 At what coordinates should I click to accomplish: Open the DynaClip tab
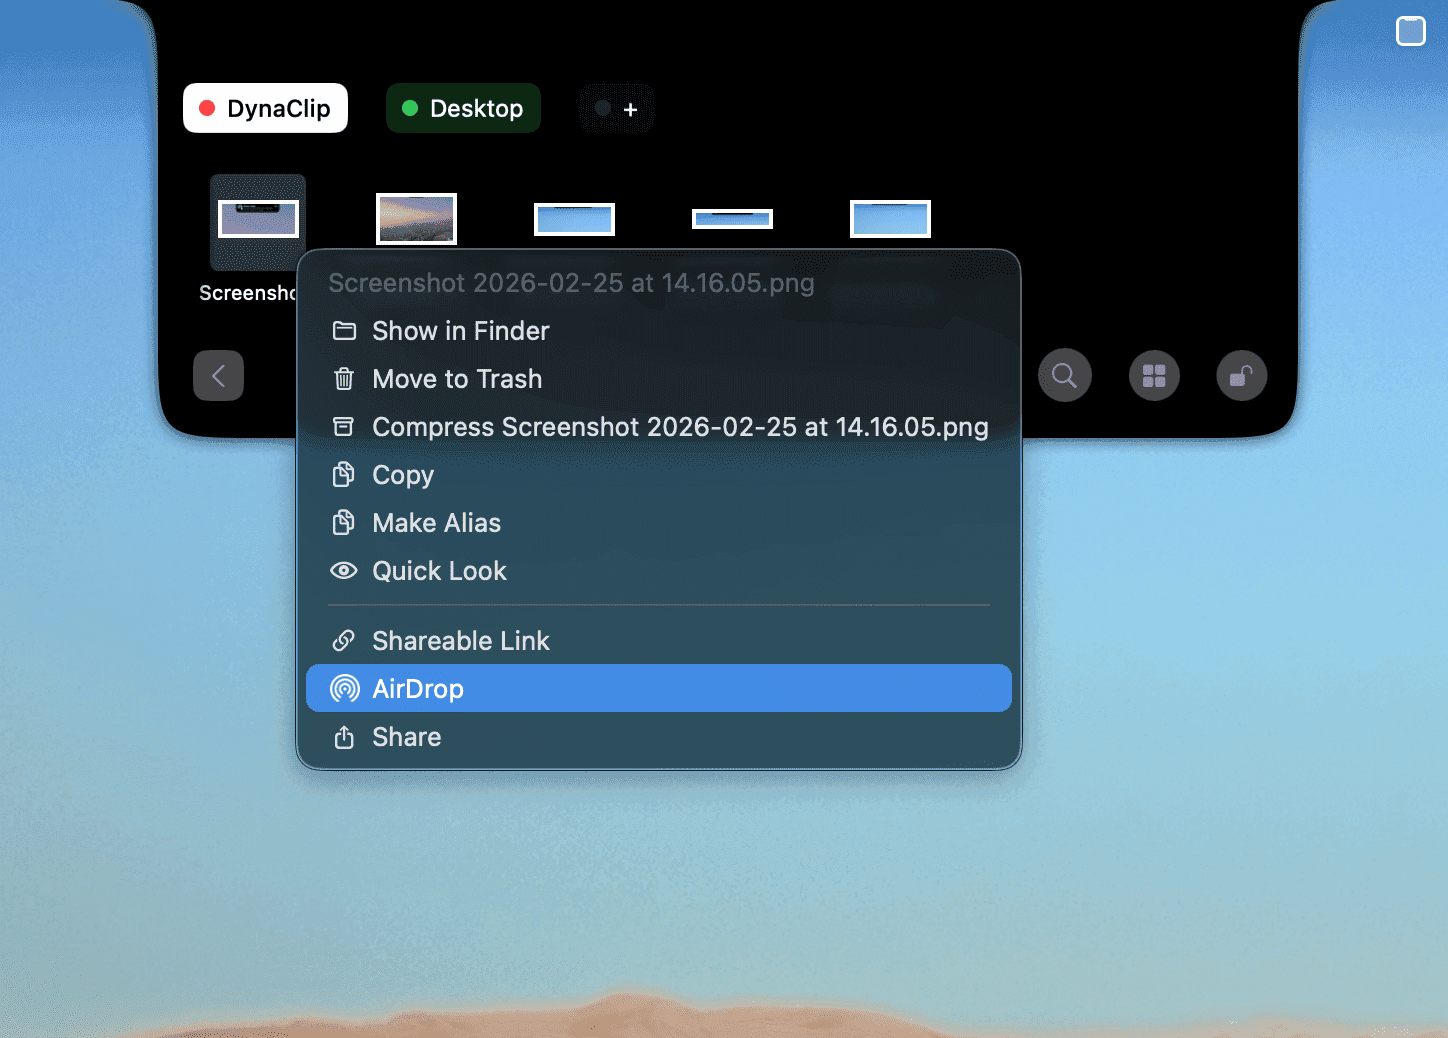pos(265,108)
